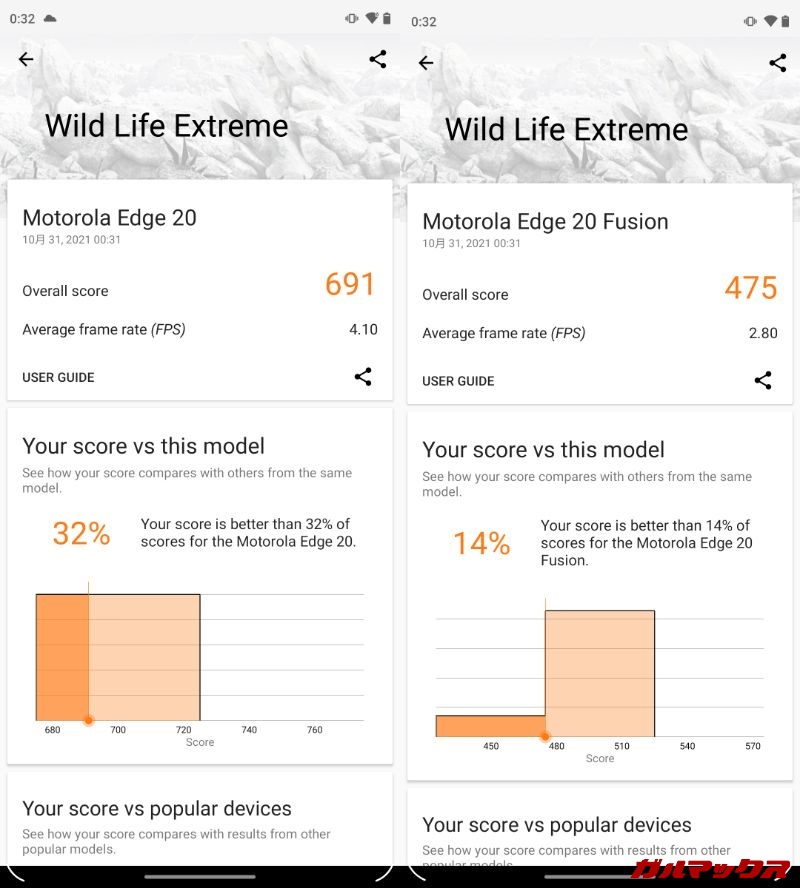Tap cloud icon in left status bar
Viewport: 800px width, 888px height.
click(x=50, y=19)
